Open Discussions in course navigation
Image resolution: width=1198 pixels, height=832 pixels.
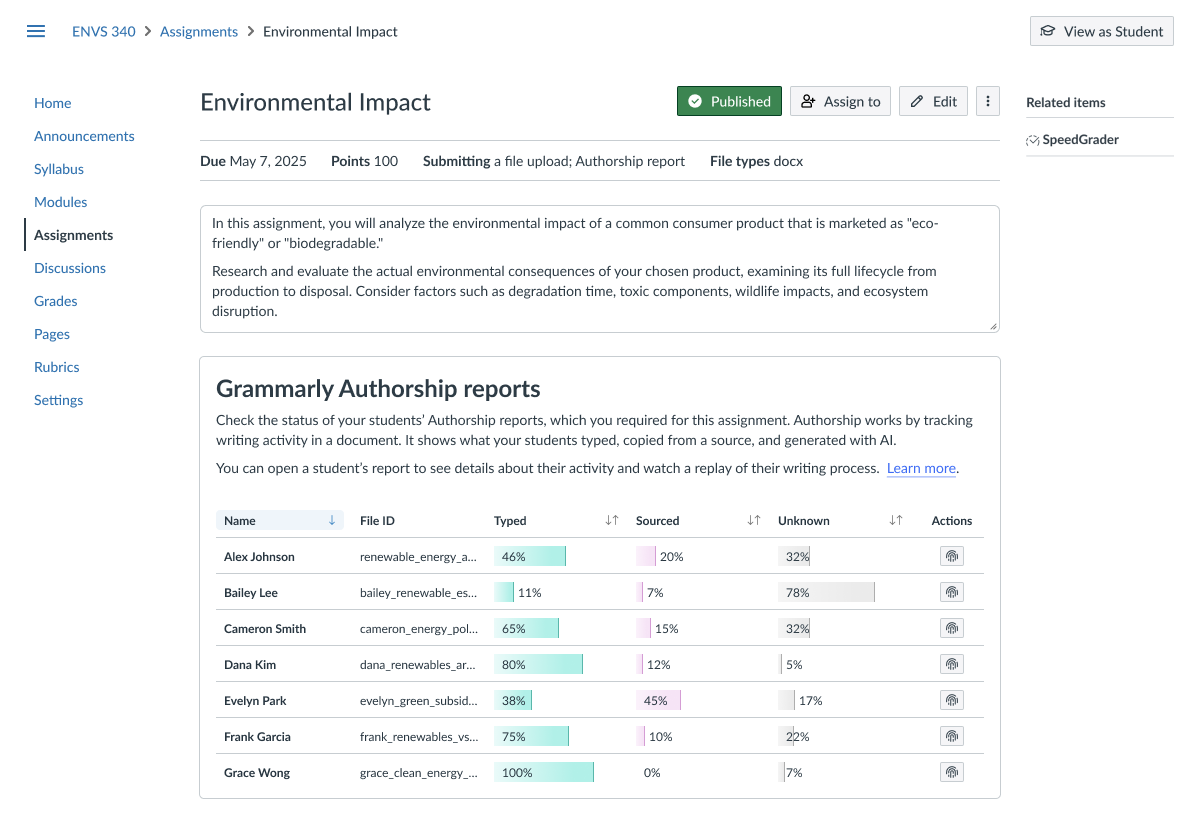[70, 268]
